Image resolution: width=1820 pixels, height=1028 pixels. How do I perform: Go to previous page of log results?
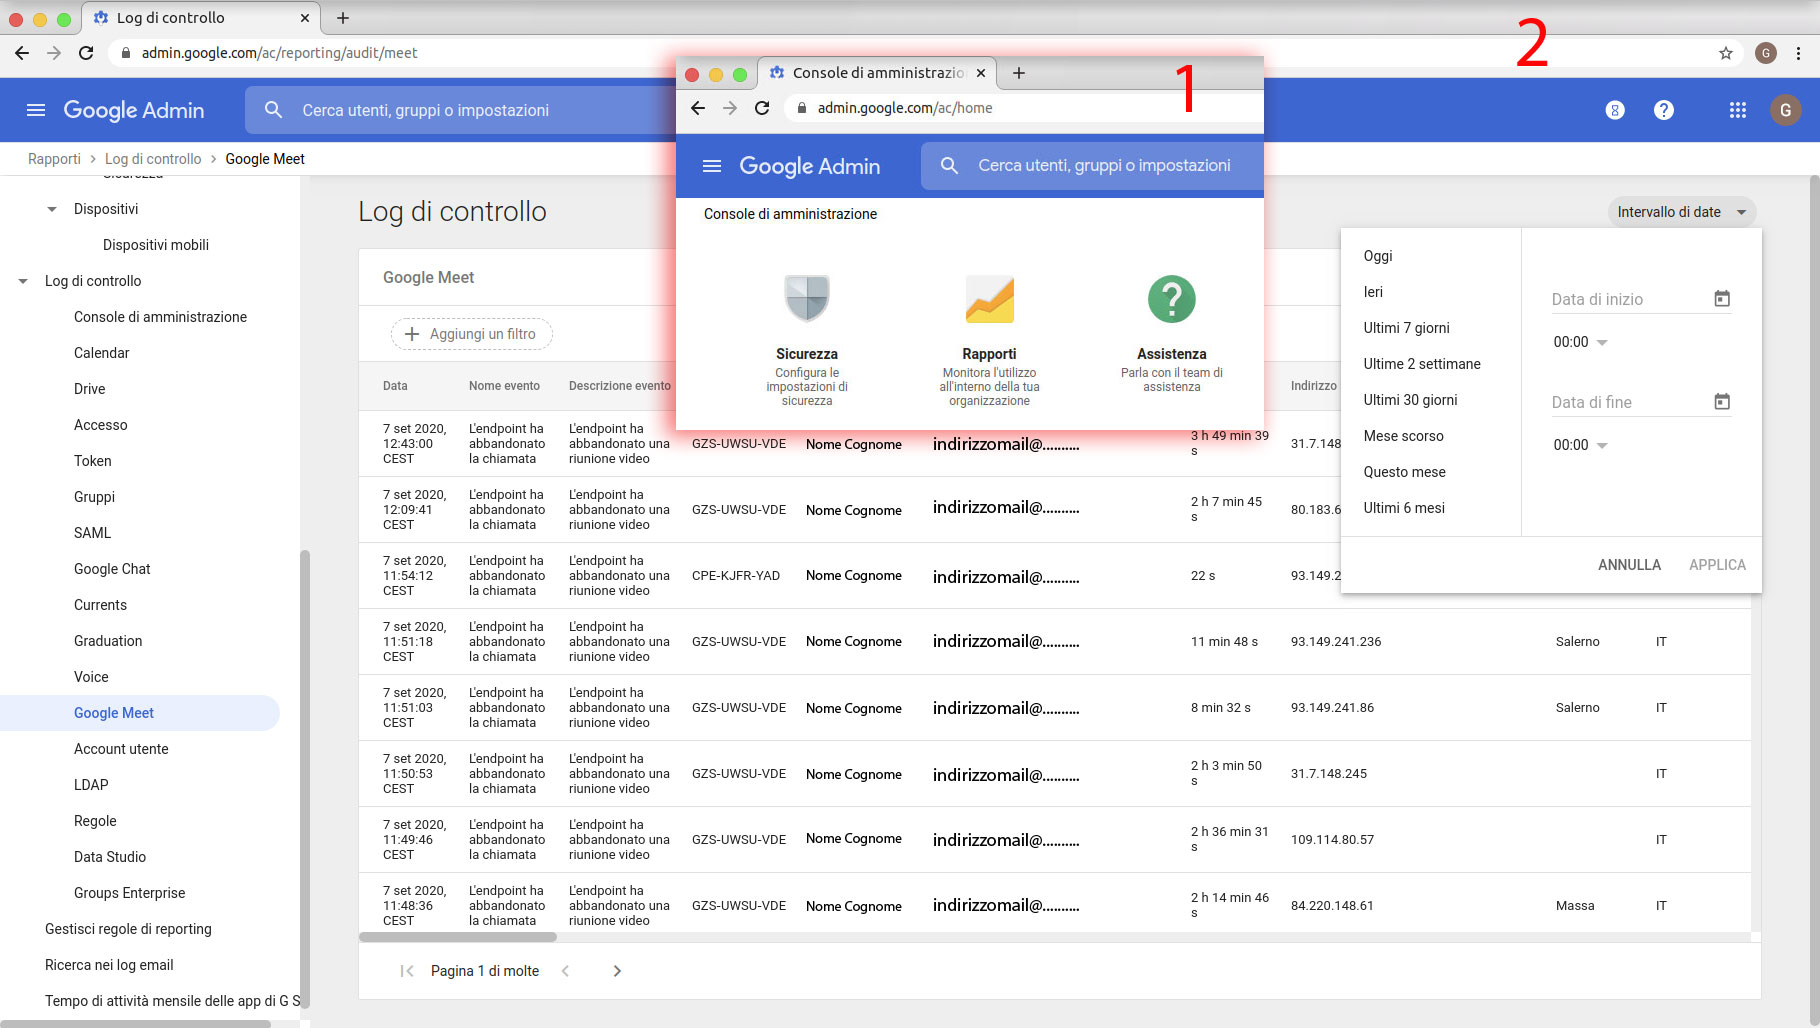[x=565, y=971]
